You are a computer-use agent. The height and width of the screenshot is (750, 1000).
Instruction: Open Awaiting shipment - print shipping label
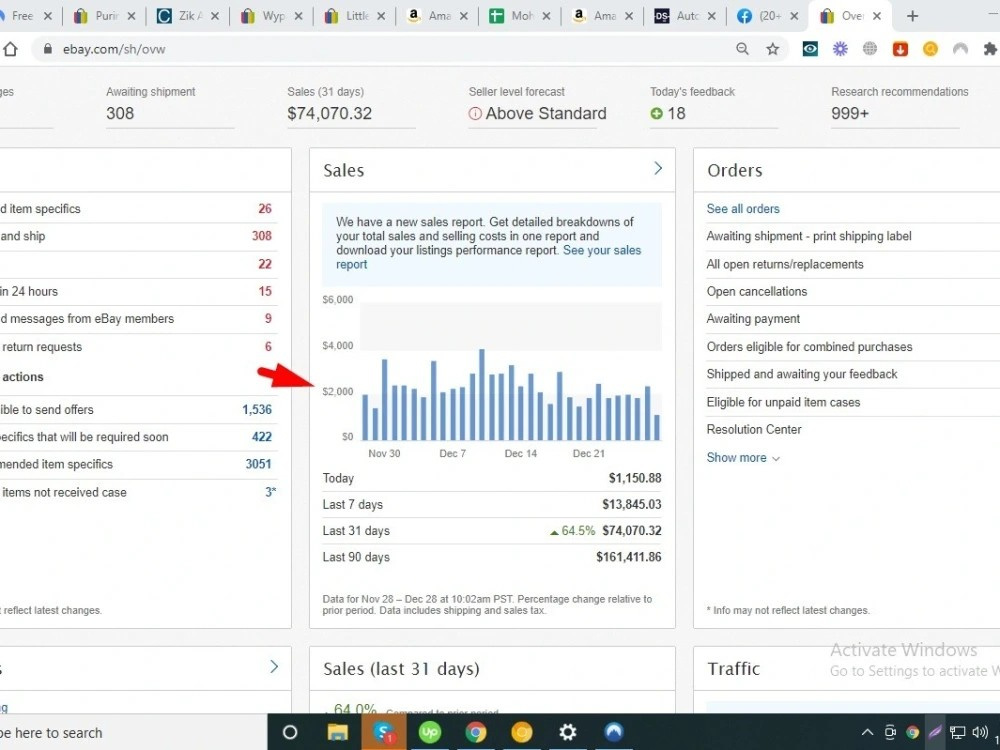tap(809, 237)
